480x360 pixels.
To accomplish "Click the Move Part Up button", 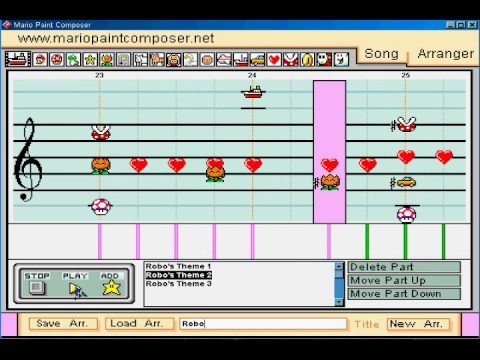I will click(x=404, y=280).
